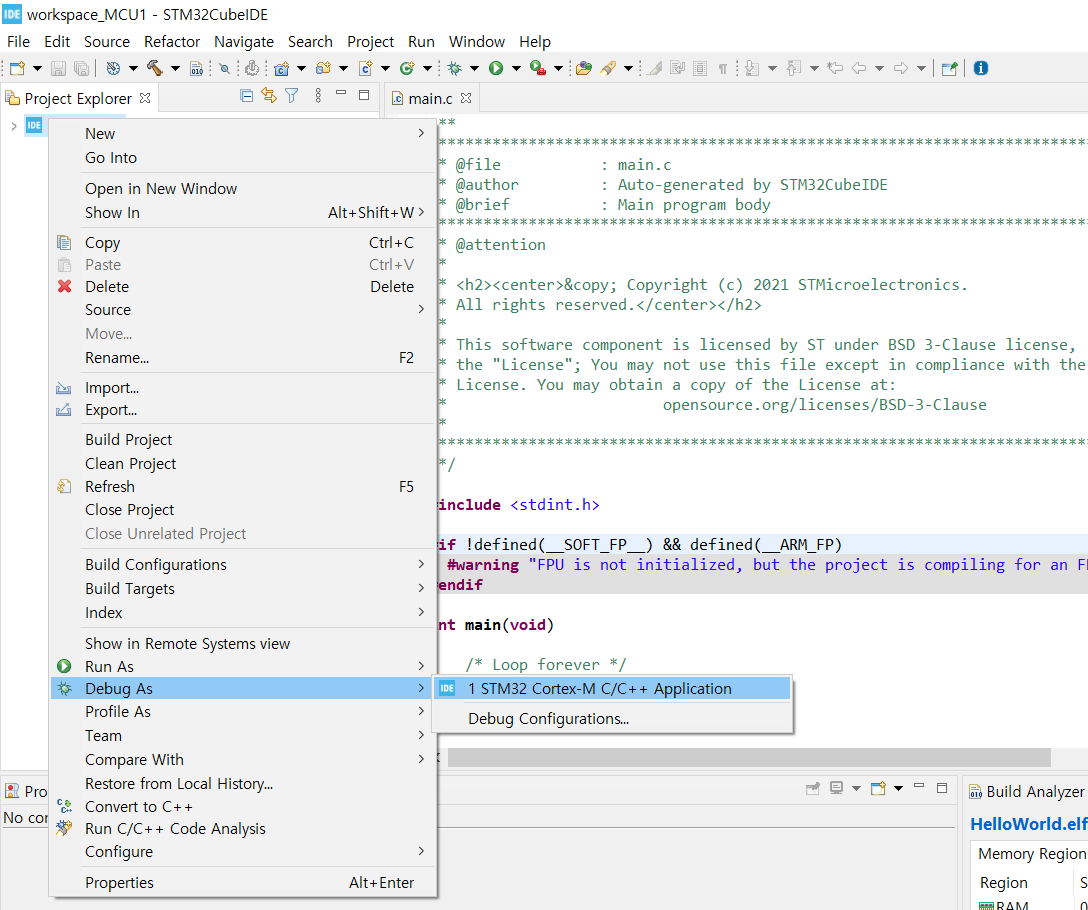The image size is (1088, 910).
Task: Click the Back navigation arrow icon
Action: click(859, 68)
